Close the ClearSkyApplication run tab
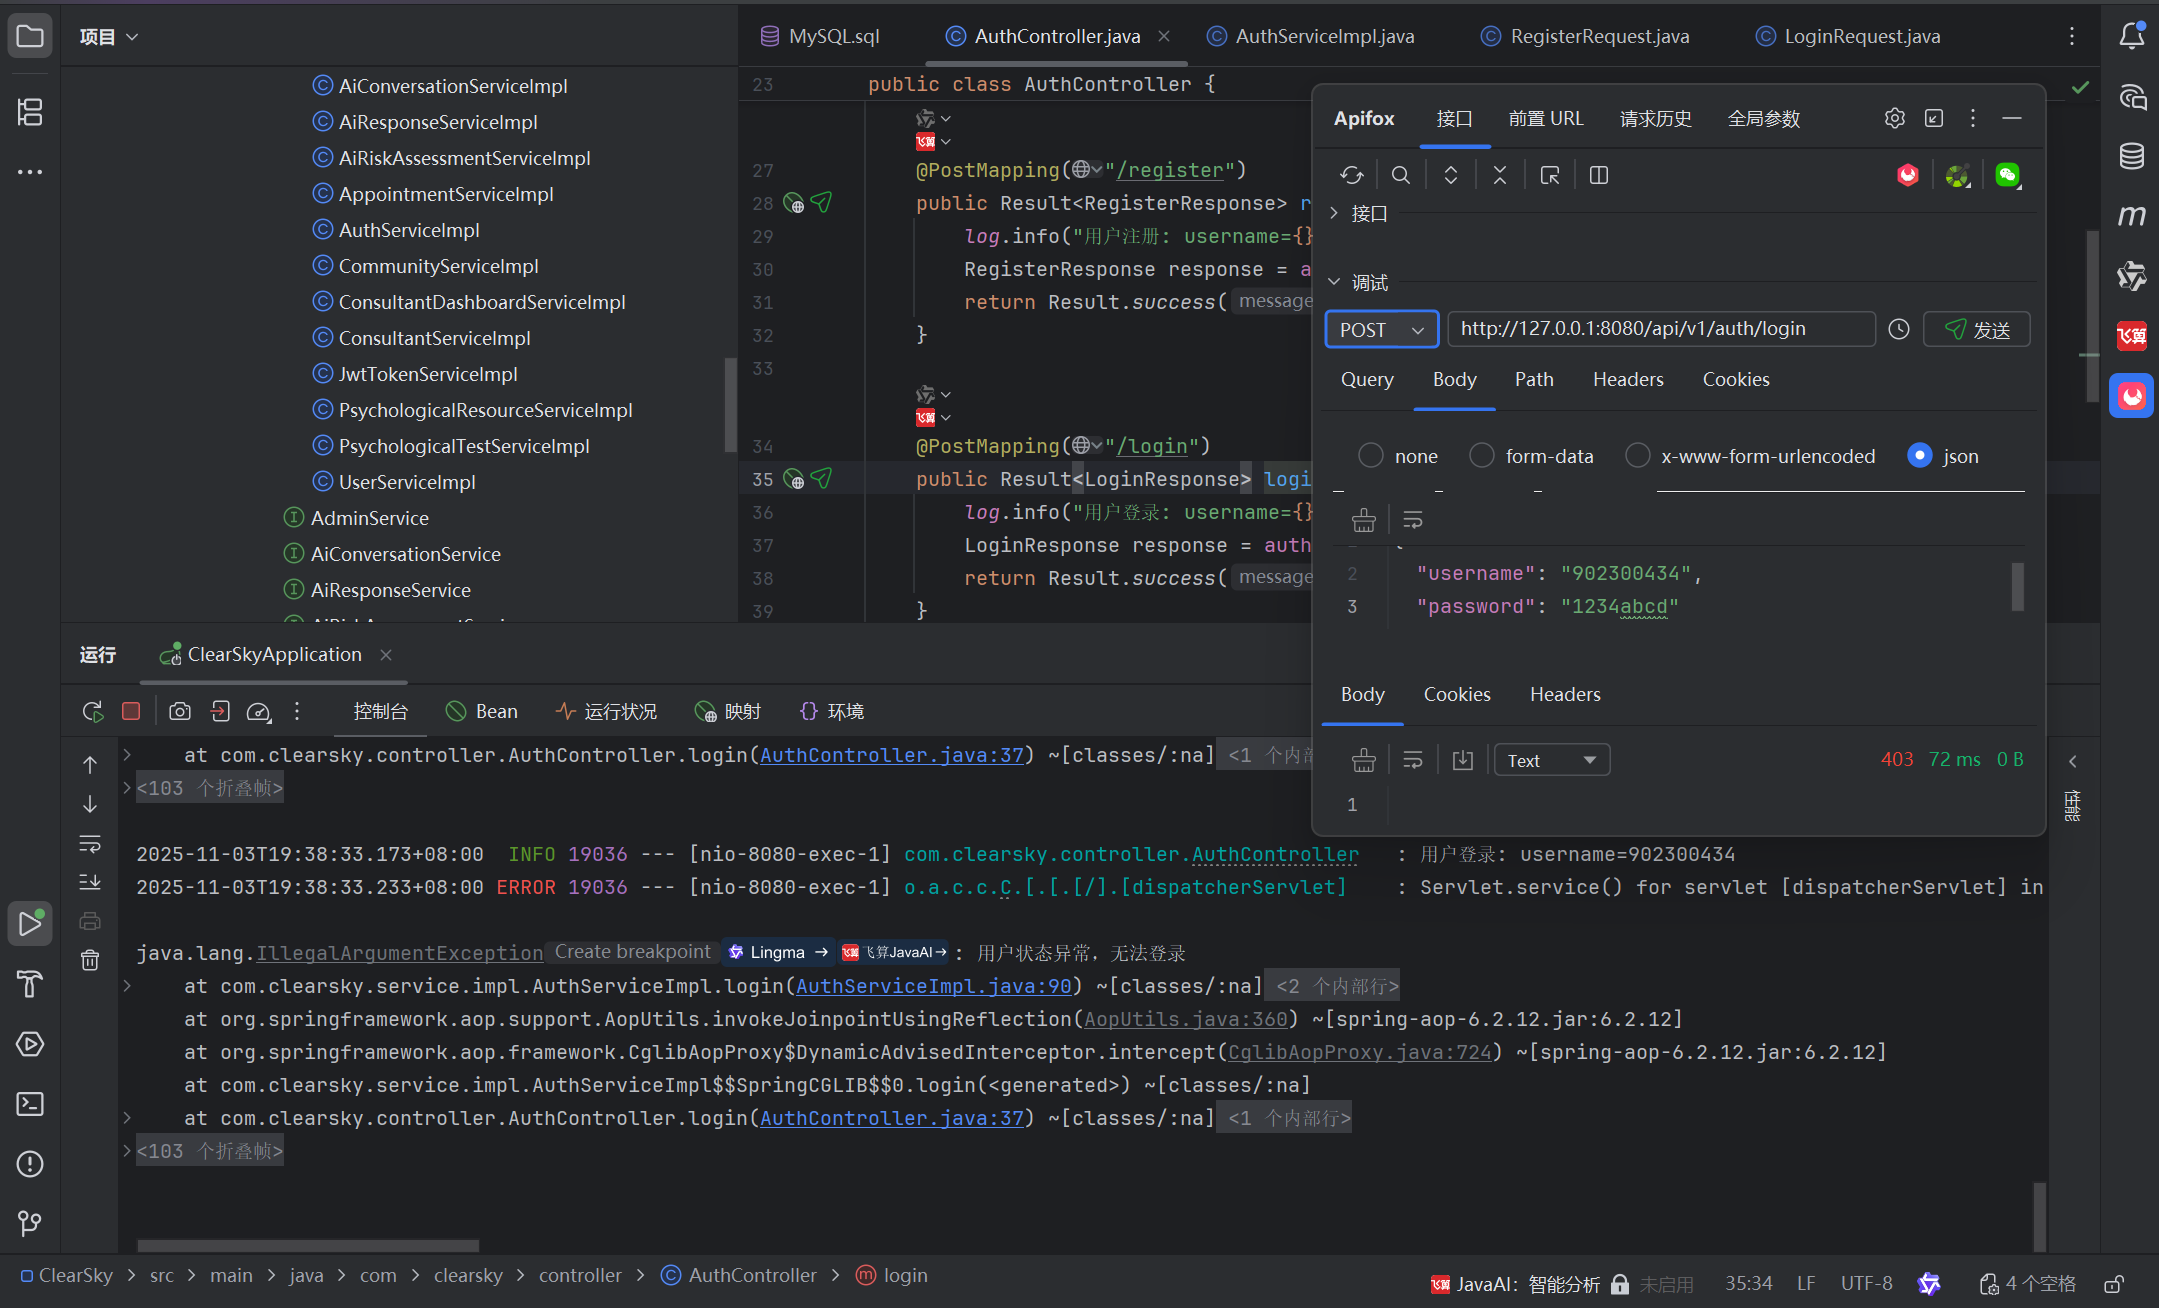The image size is (2159, 1308). pos(386,655)
